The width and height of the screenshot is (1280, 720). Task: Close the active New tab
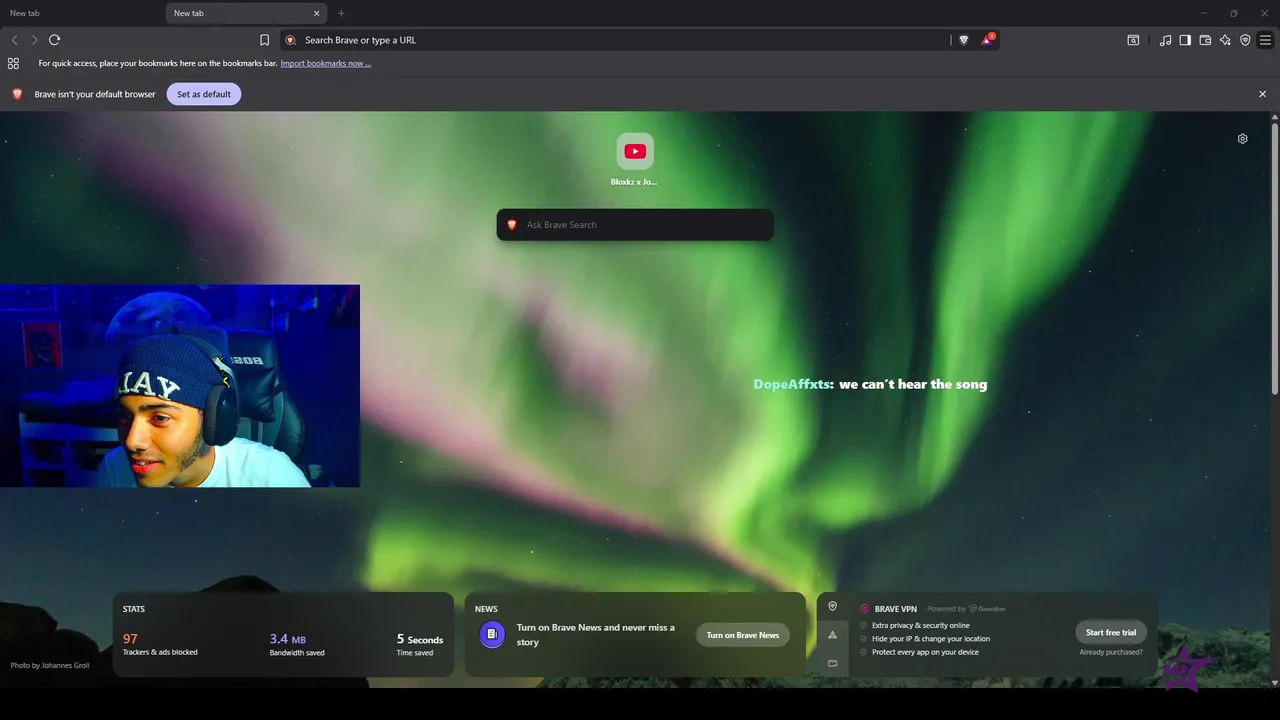click(x=317, y=13)
